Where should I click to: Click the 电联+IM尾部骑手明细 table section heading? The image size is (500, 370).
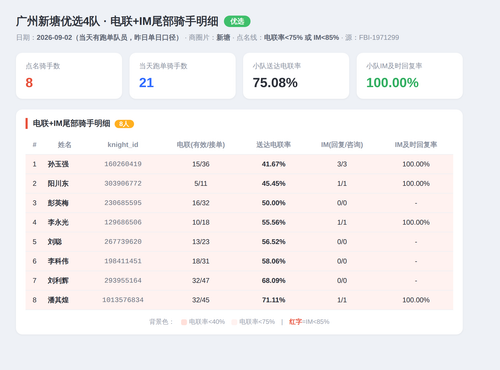click(x=71, y=124)
